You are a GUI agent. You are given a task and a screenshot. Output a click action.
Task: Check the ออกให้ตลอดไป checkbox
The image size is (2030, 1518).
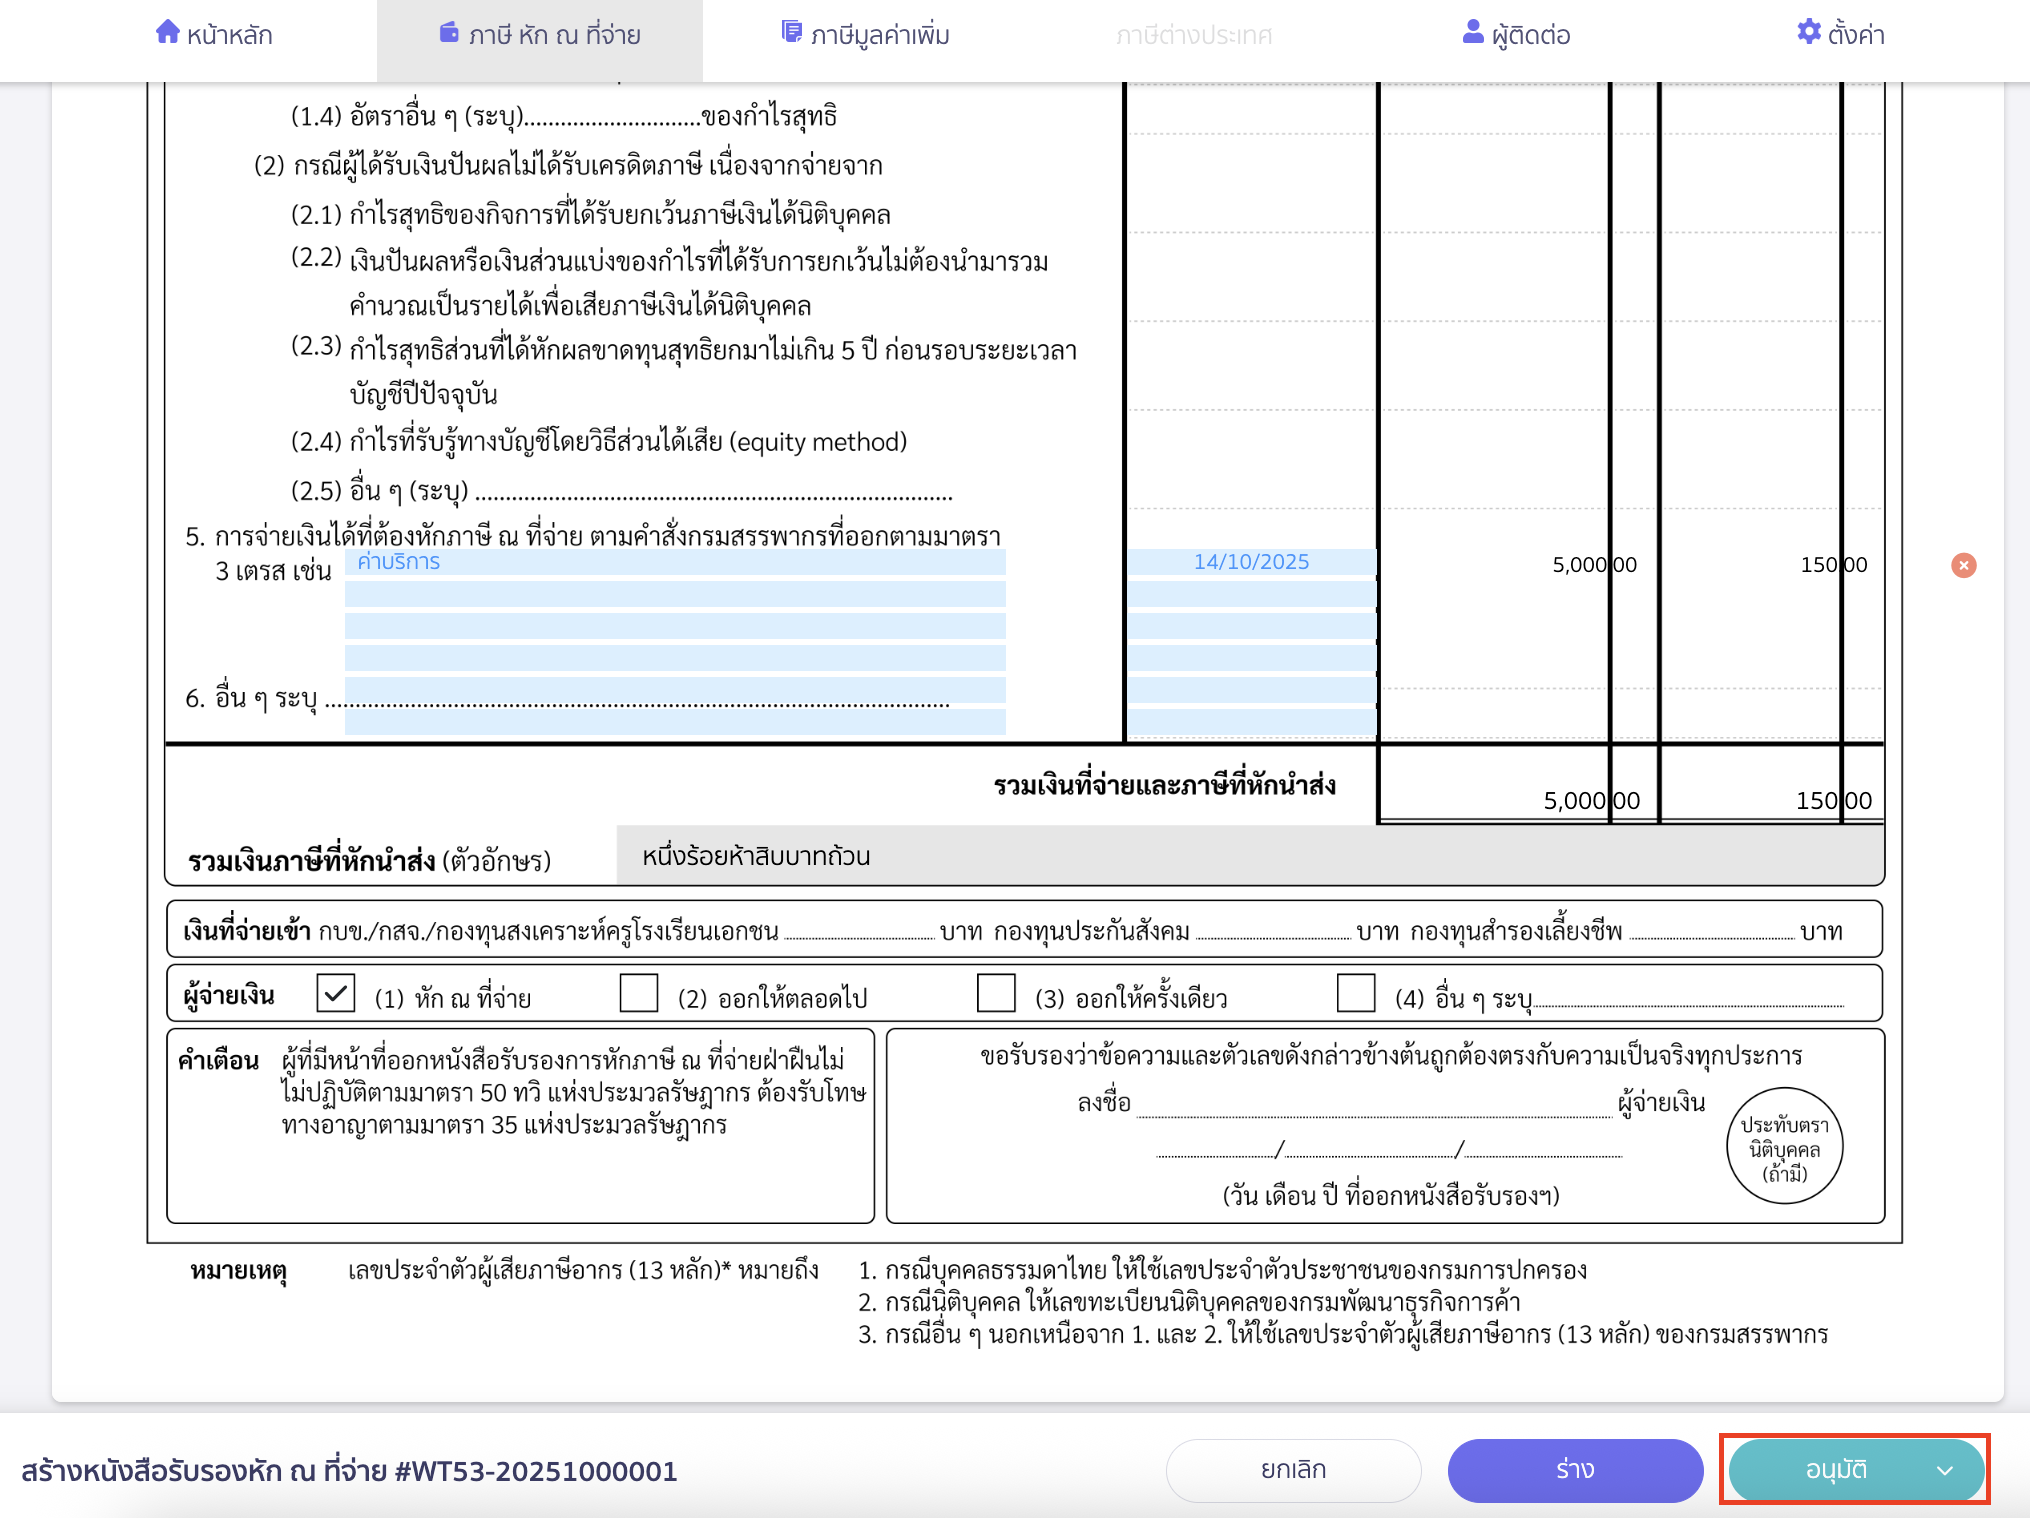click(637, 993)
